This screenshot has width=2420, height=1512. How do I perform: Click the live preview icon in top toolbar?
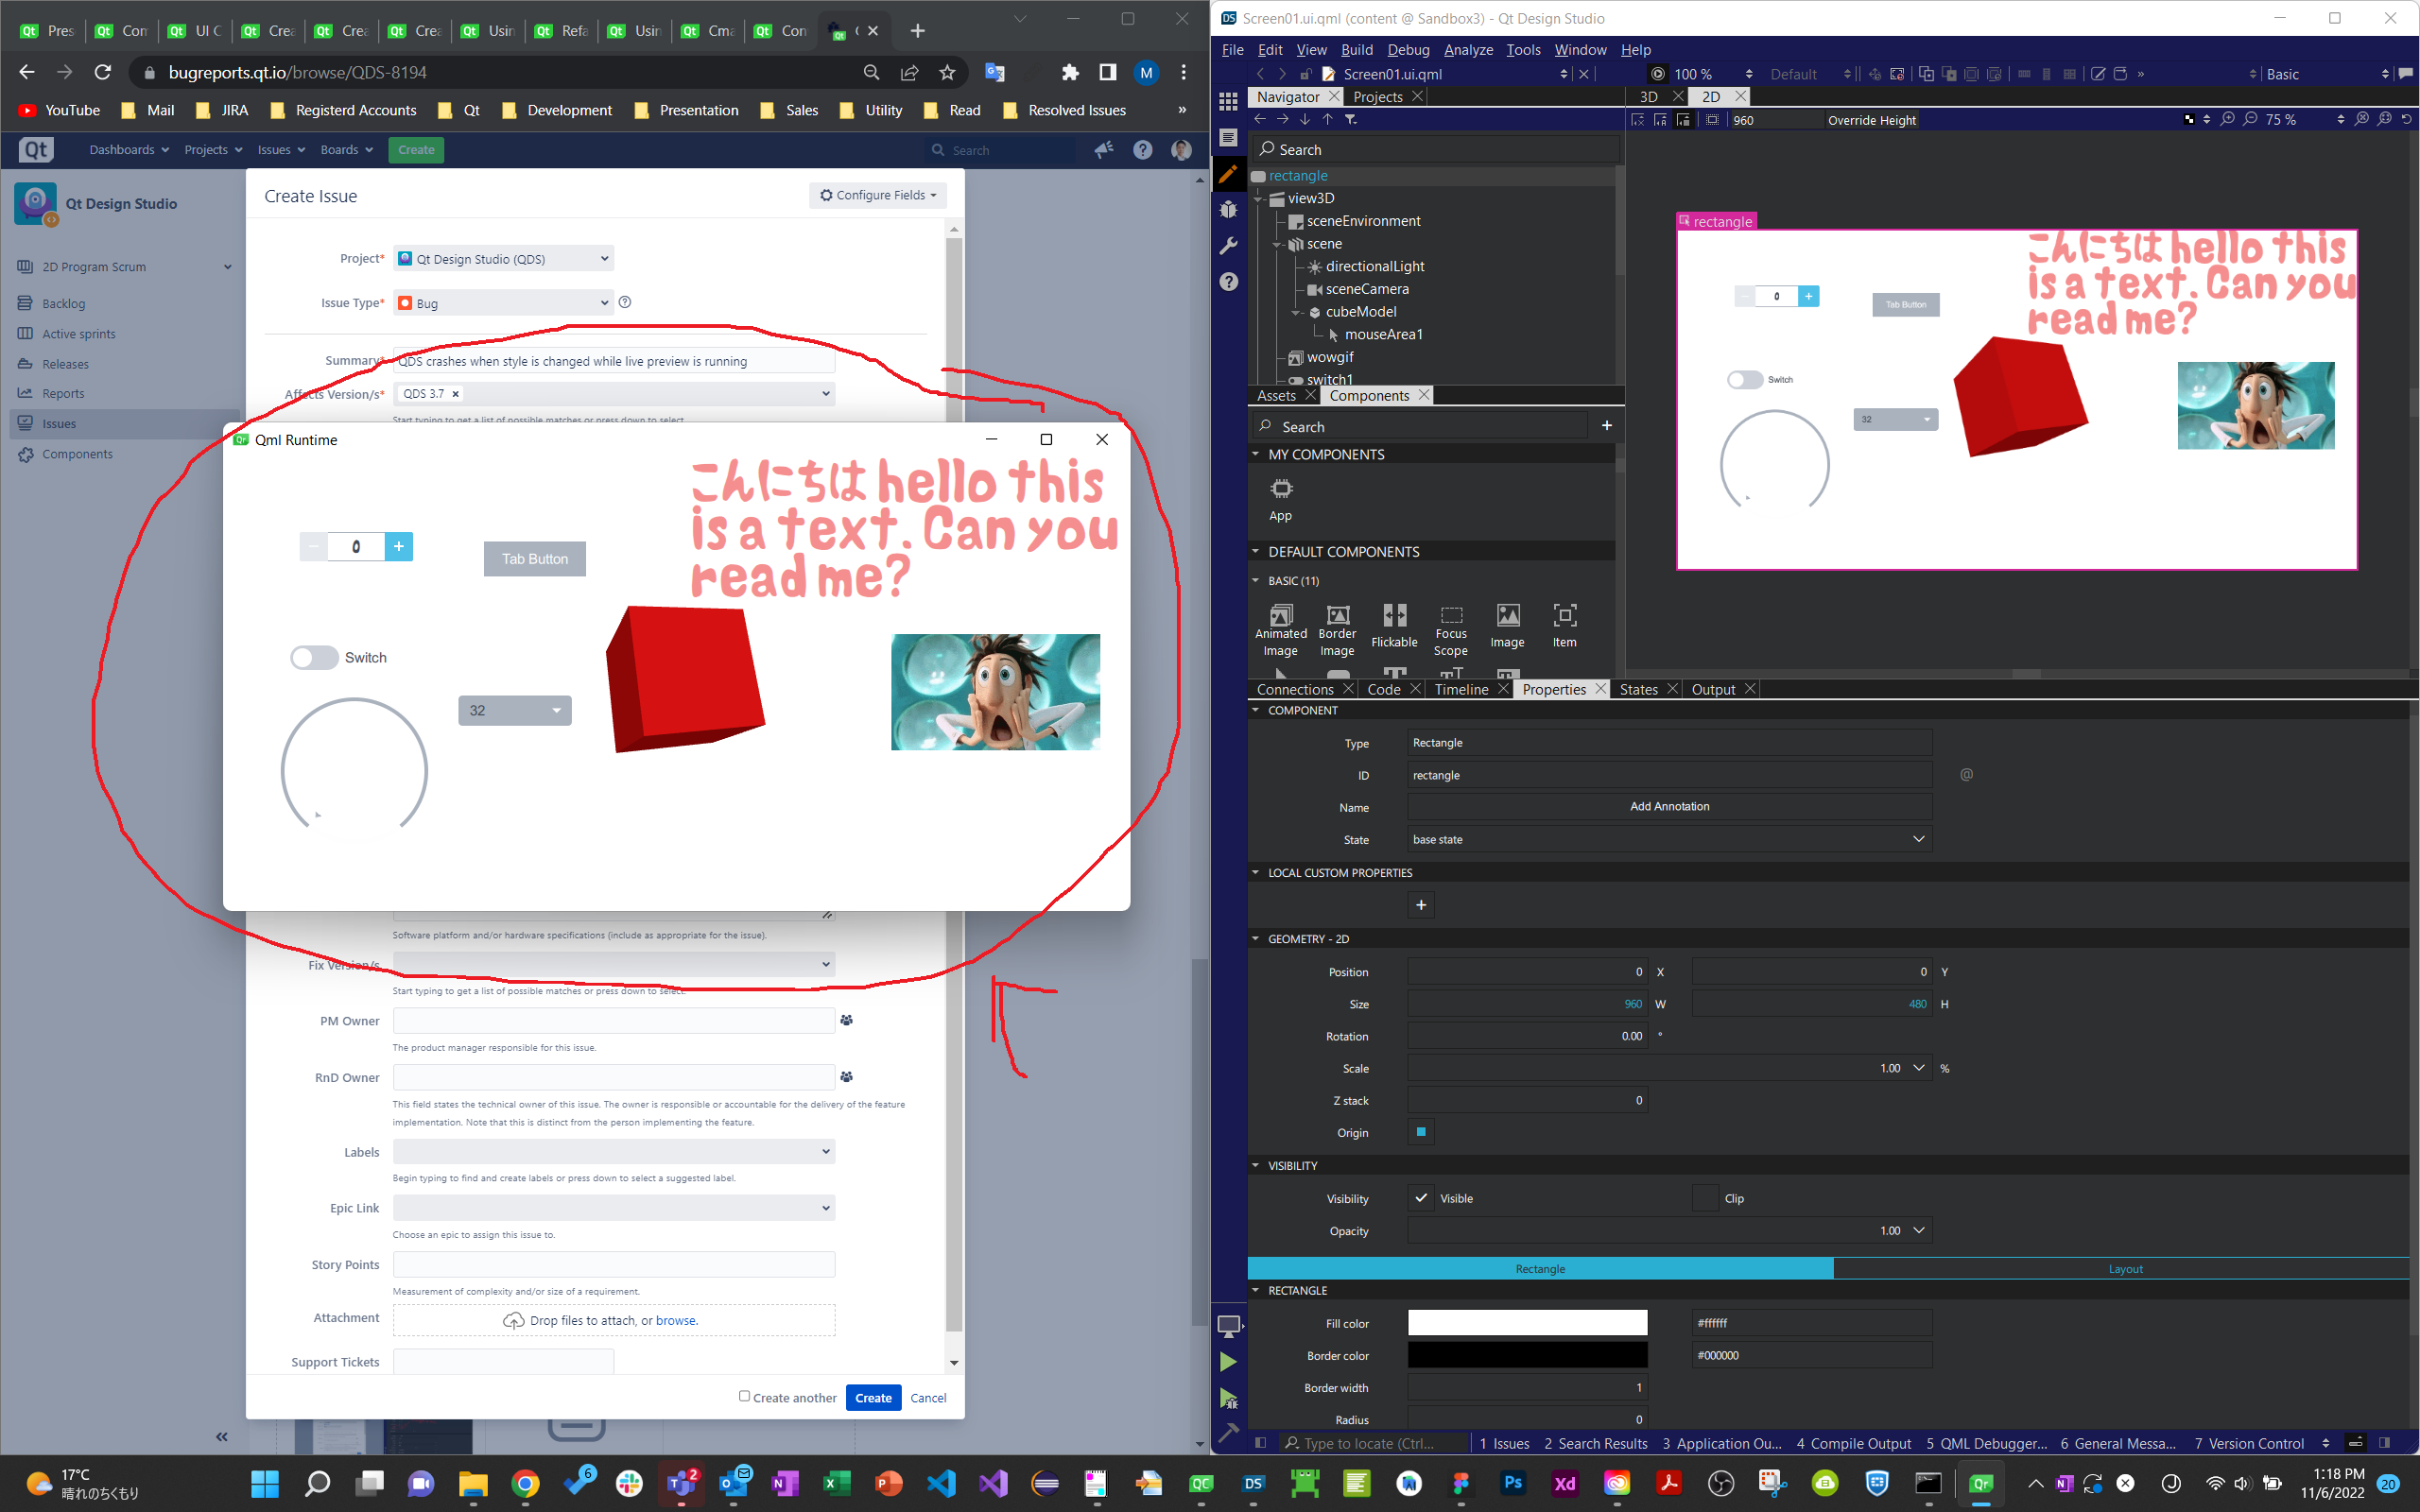1658,74
